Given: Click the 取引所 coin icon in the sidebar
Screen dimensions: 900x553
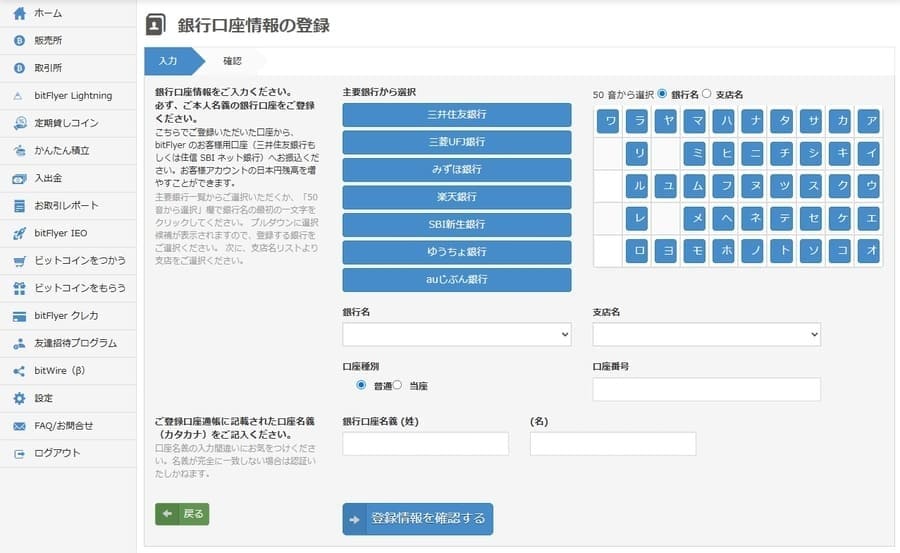Looking at the screenshot, I should click(x=20, y=68).
